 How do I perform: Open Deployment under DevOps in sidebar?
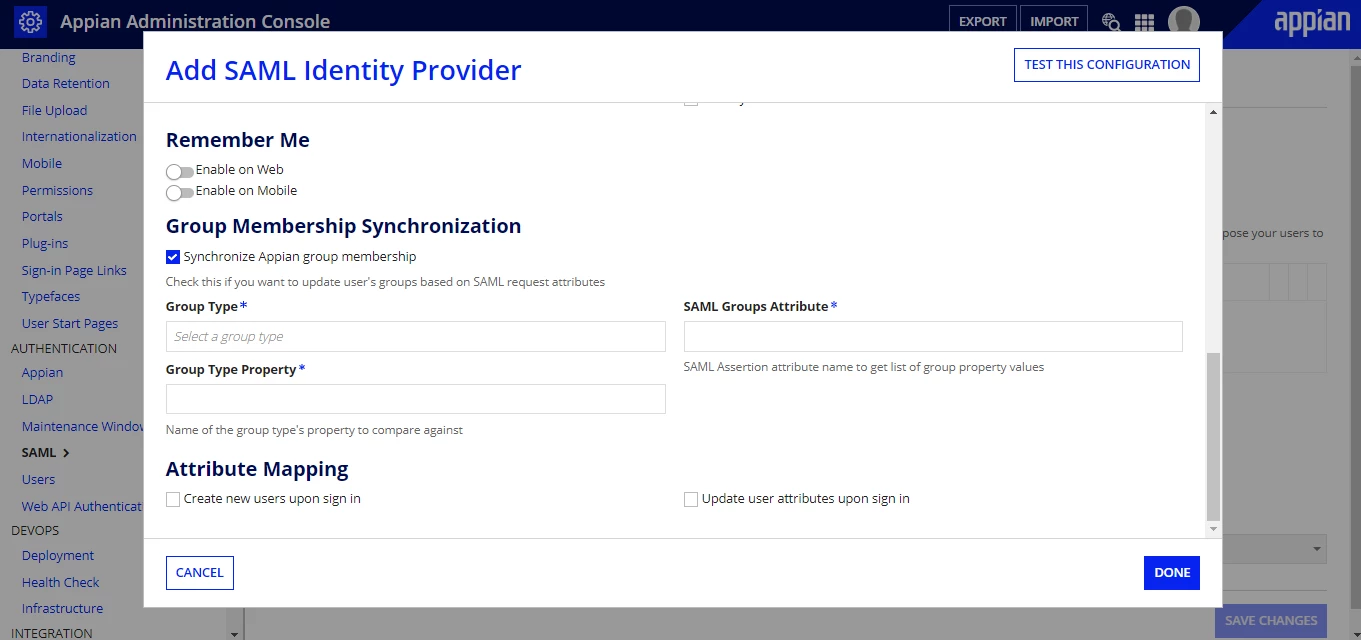pyautogui.click(x=58, y=556)
